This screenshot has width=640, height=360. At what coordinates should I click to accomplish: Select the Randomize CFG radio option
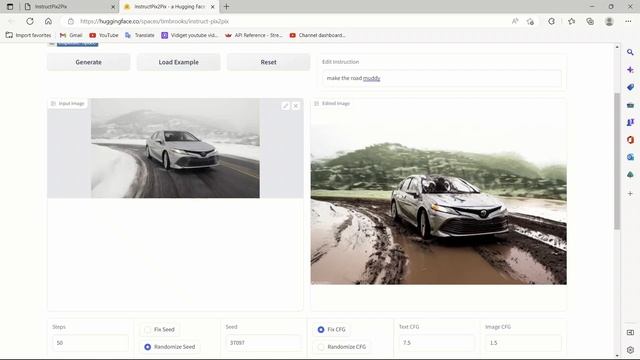click(342, 347)
